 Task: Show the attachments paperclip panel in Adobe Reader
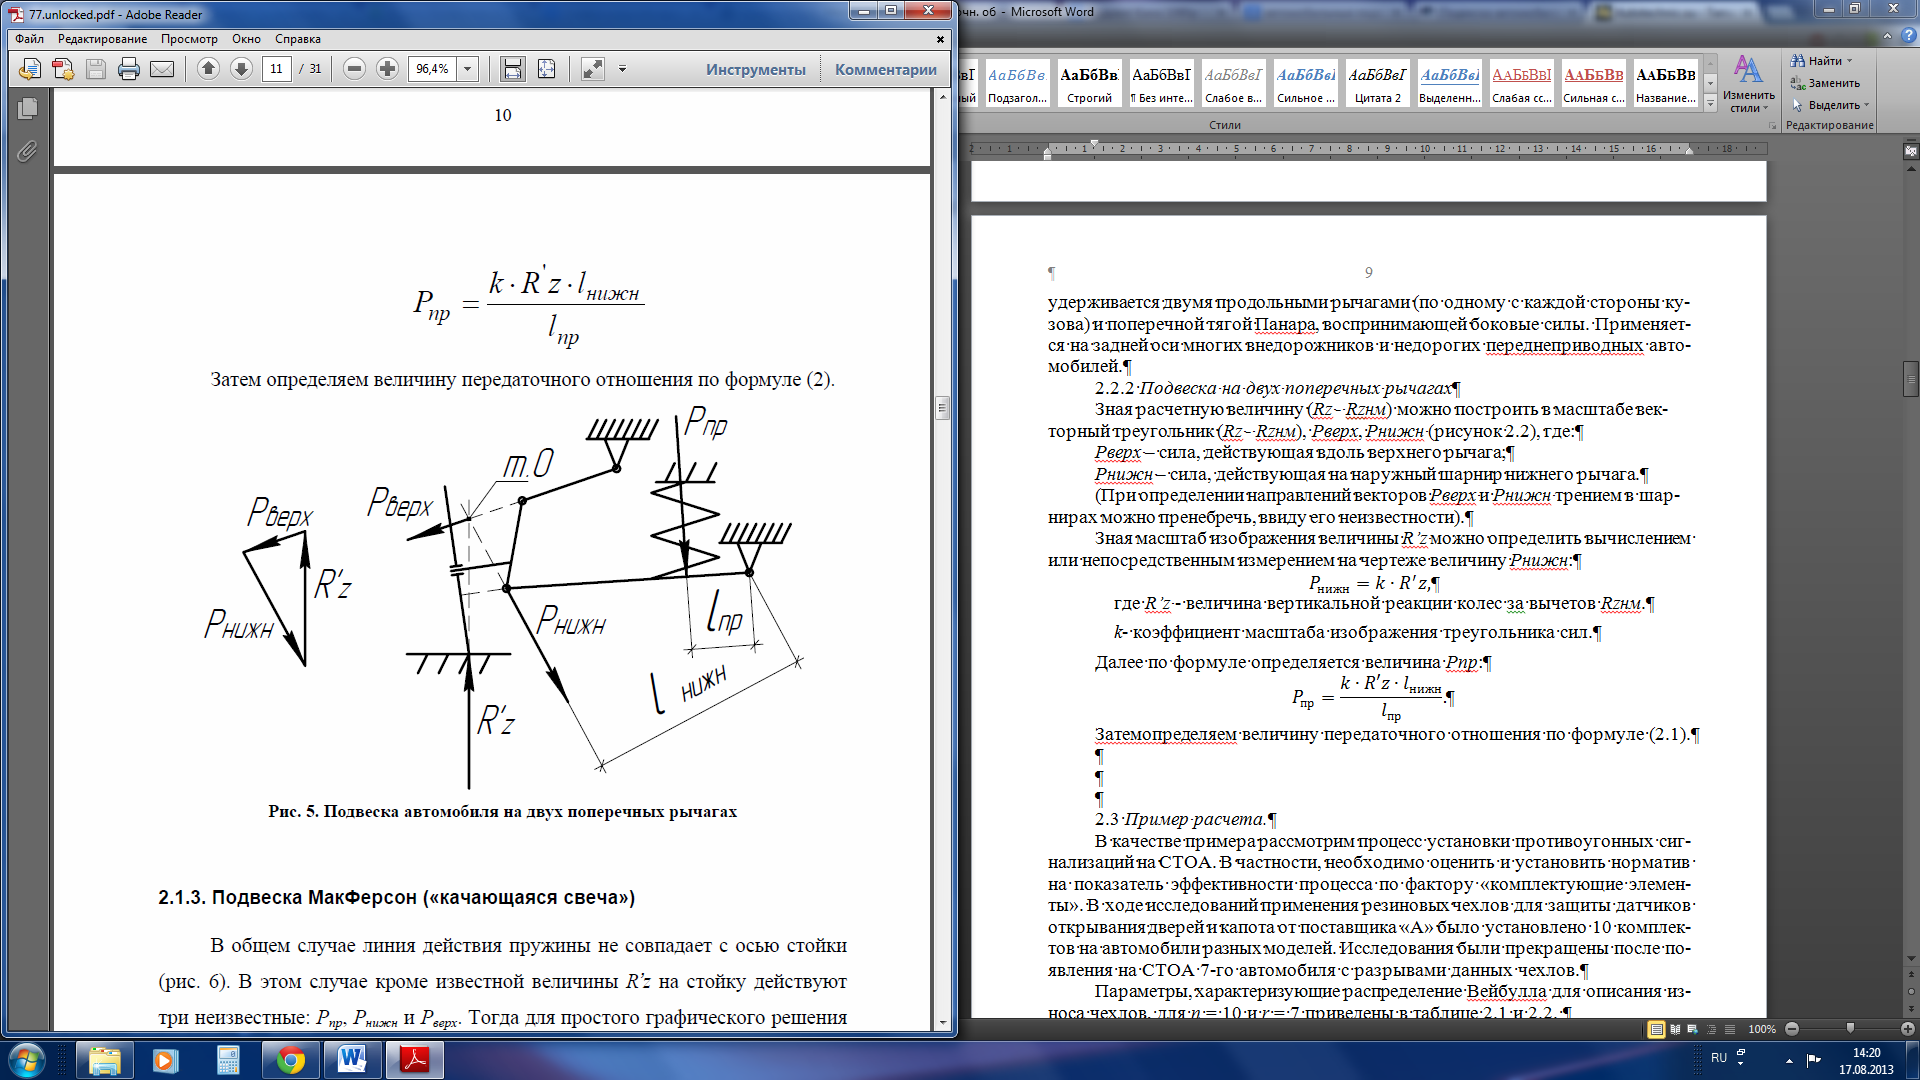(x=27, y=151)
